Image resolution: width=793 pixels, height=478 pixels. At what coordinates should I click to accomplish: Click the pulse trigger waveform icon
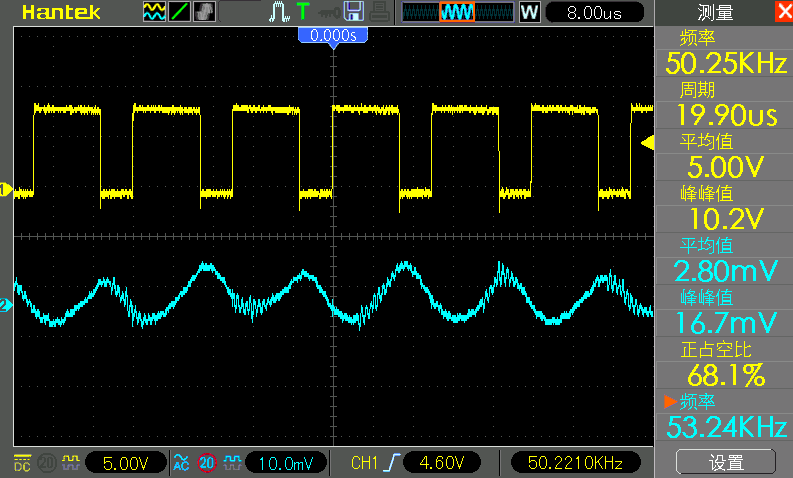coord(279,12)
